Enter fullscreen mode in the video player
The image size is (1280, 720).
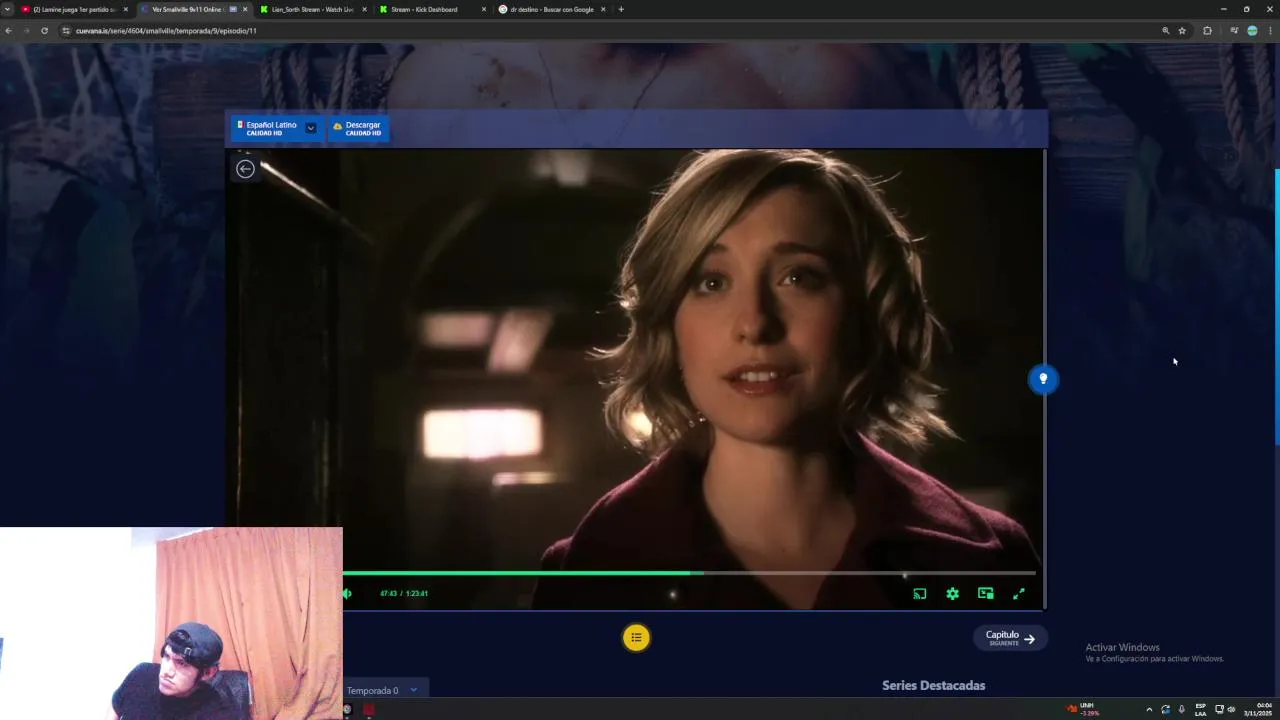(1019, 594)
